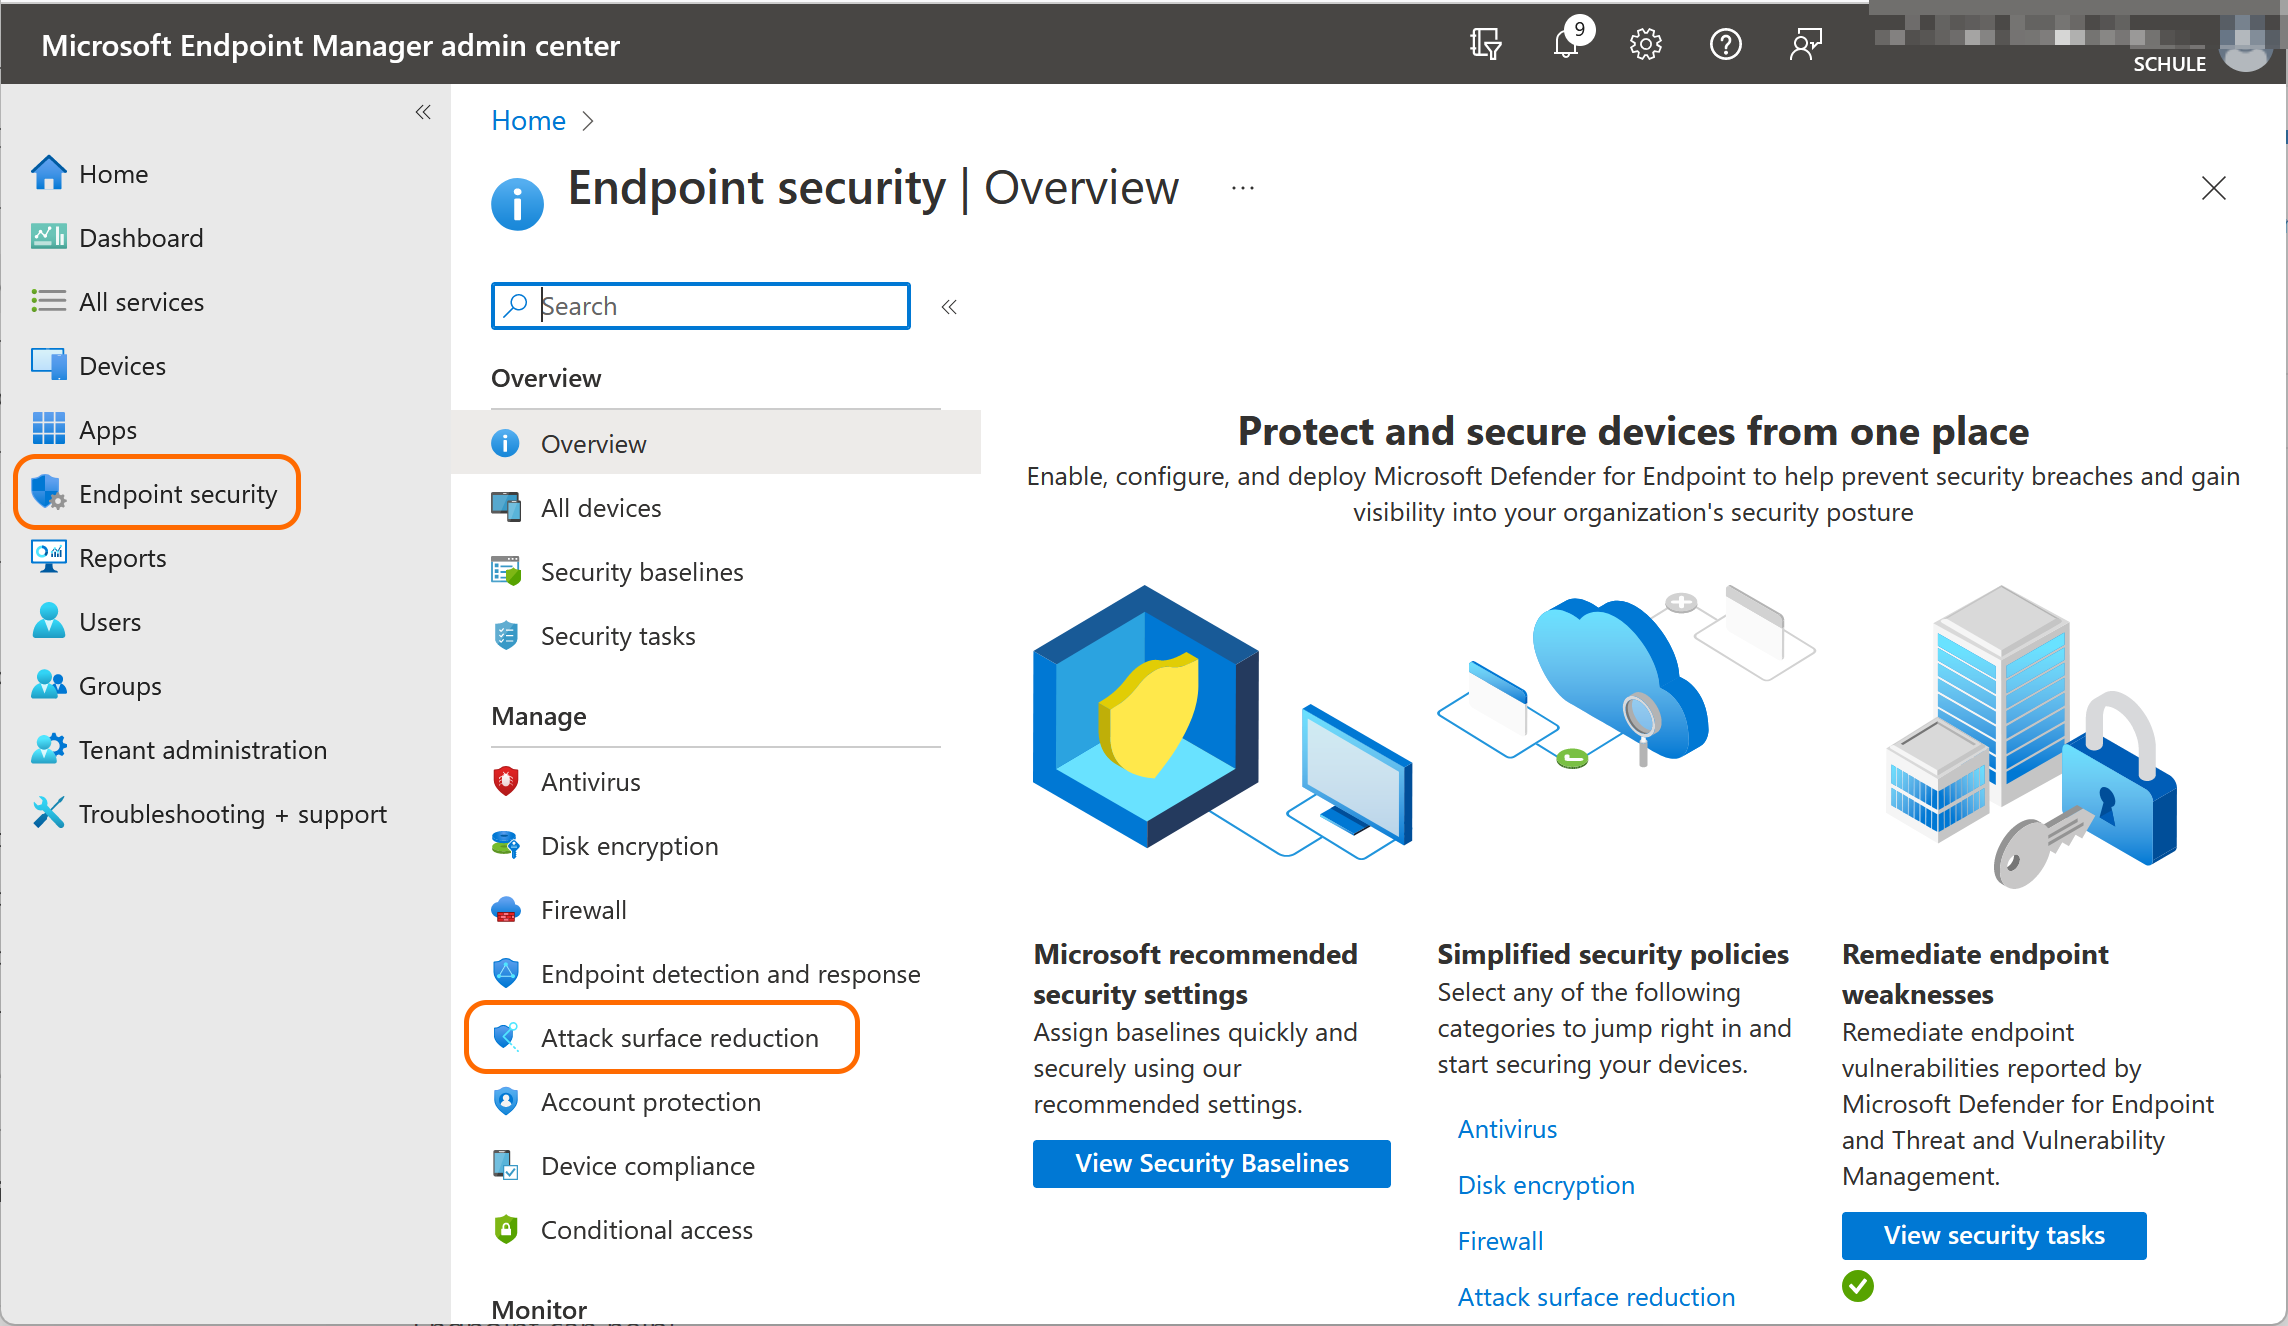Open the notifications bell icon
This screenshot has height=1326, width=2288.
[x=1566, y=45]
